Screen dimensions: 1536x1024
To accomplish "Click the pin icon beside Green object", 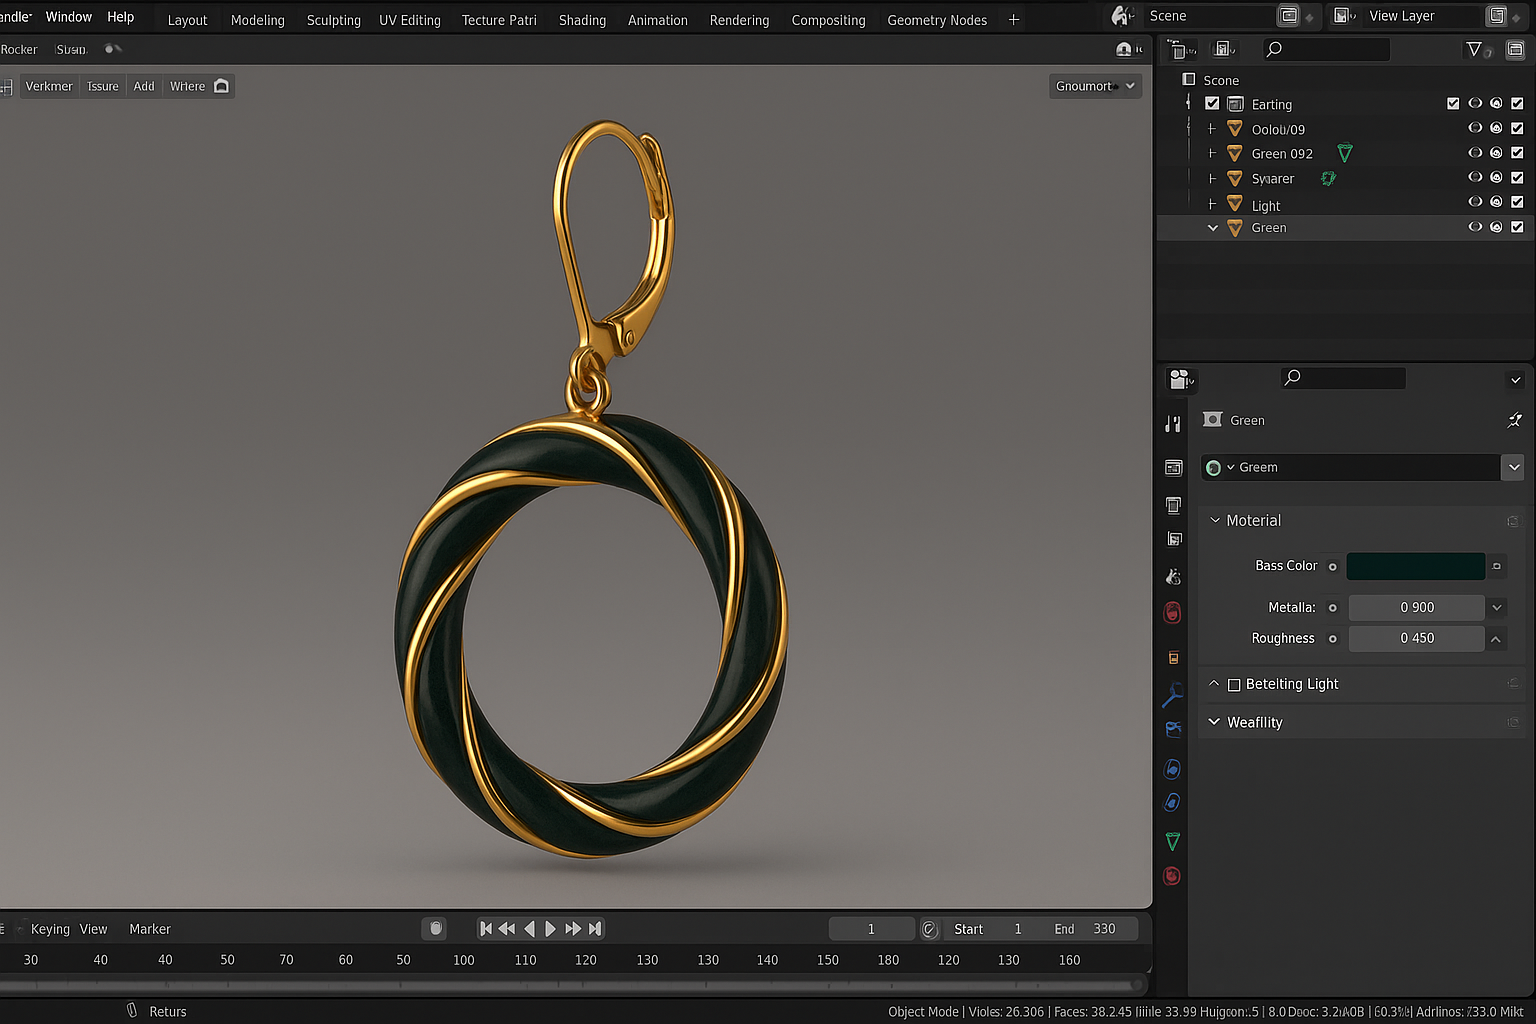I will (x=1514, y=420).
